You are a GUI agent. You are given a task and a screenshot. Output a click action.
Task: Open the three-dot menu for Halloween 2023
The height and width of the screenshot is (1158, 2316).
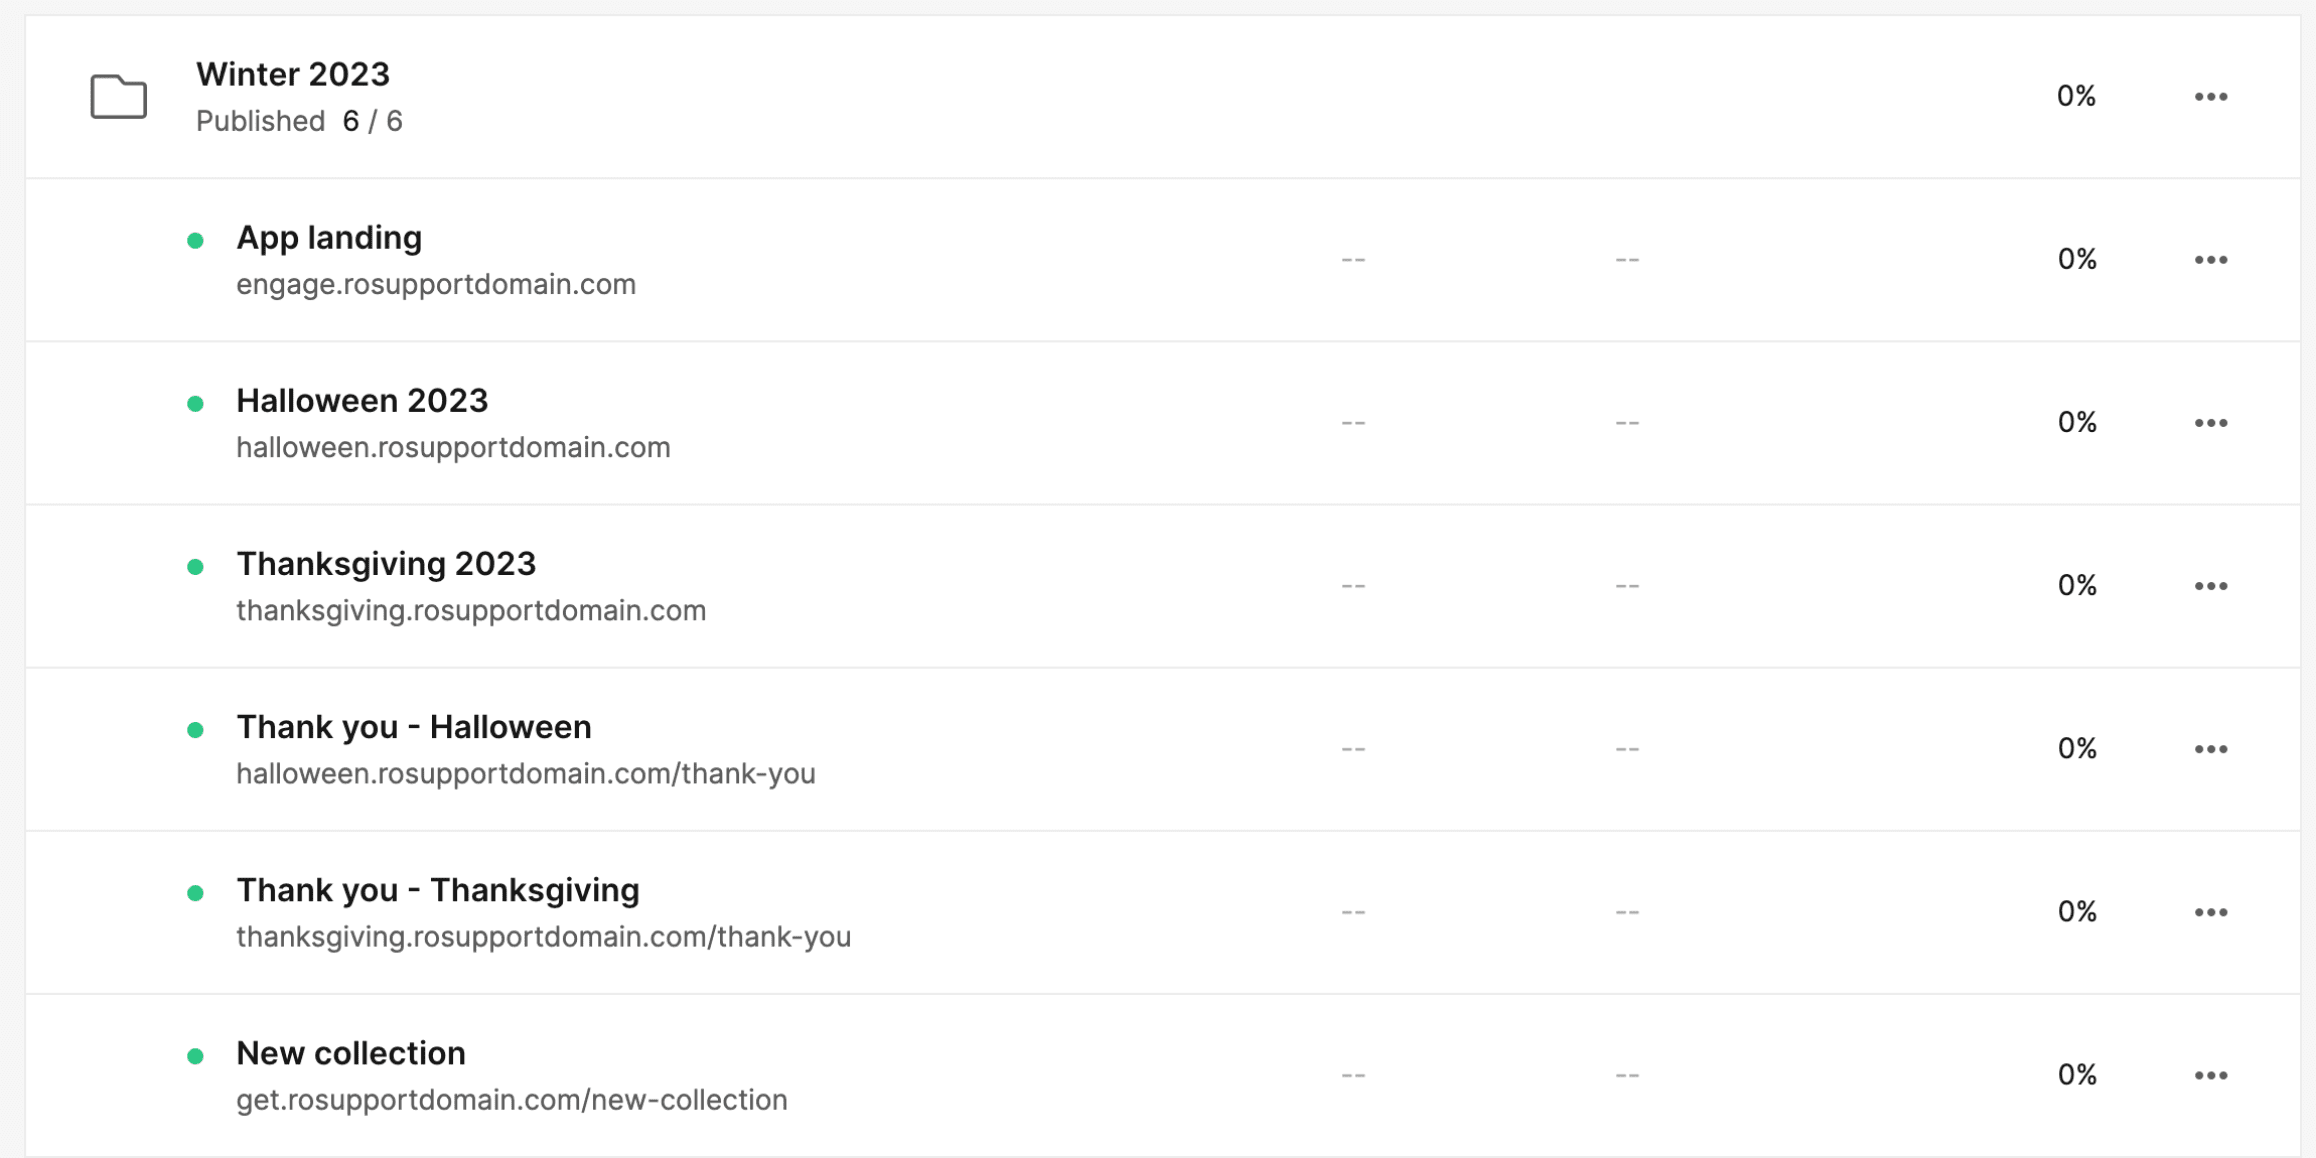[2210, 423]
